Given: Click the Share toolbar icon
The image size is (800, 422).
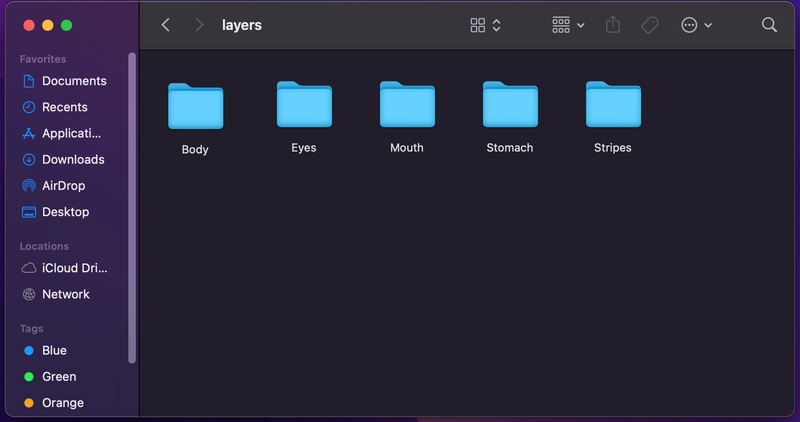Looking at the screenshot, I should [x=613, y=24].
